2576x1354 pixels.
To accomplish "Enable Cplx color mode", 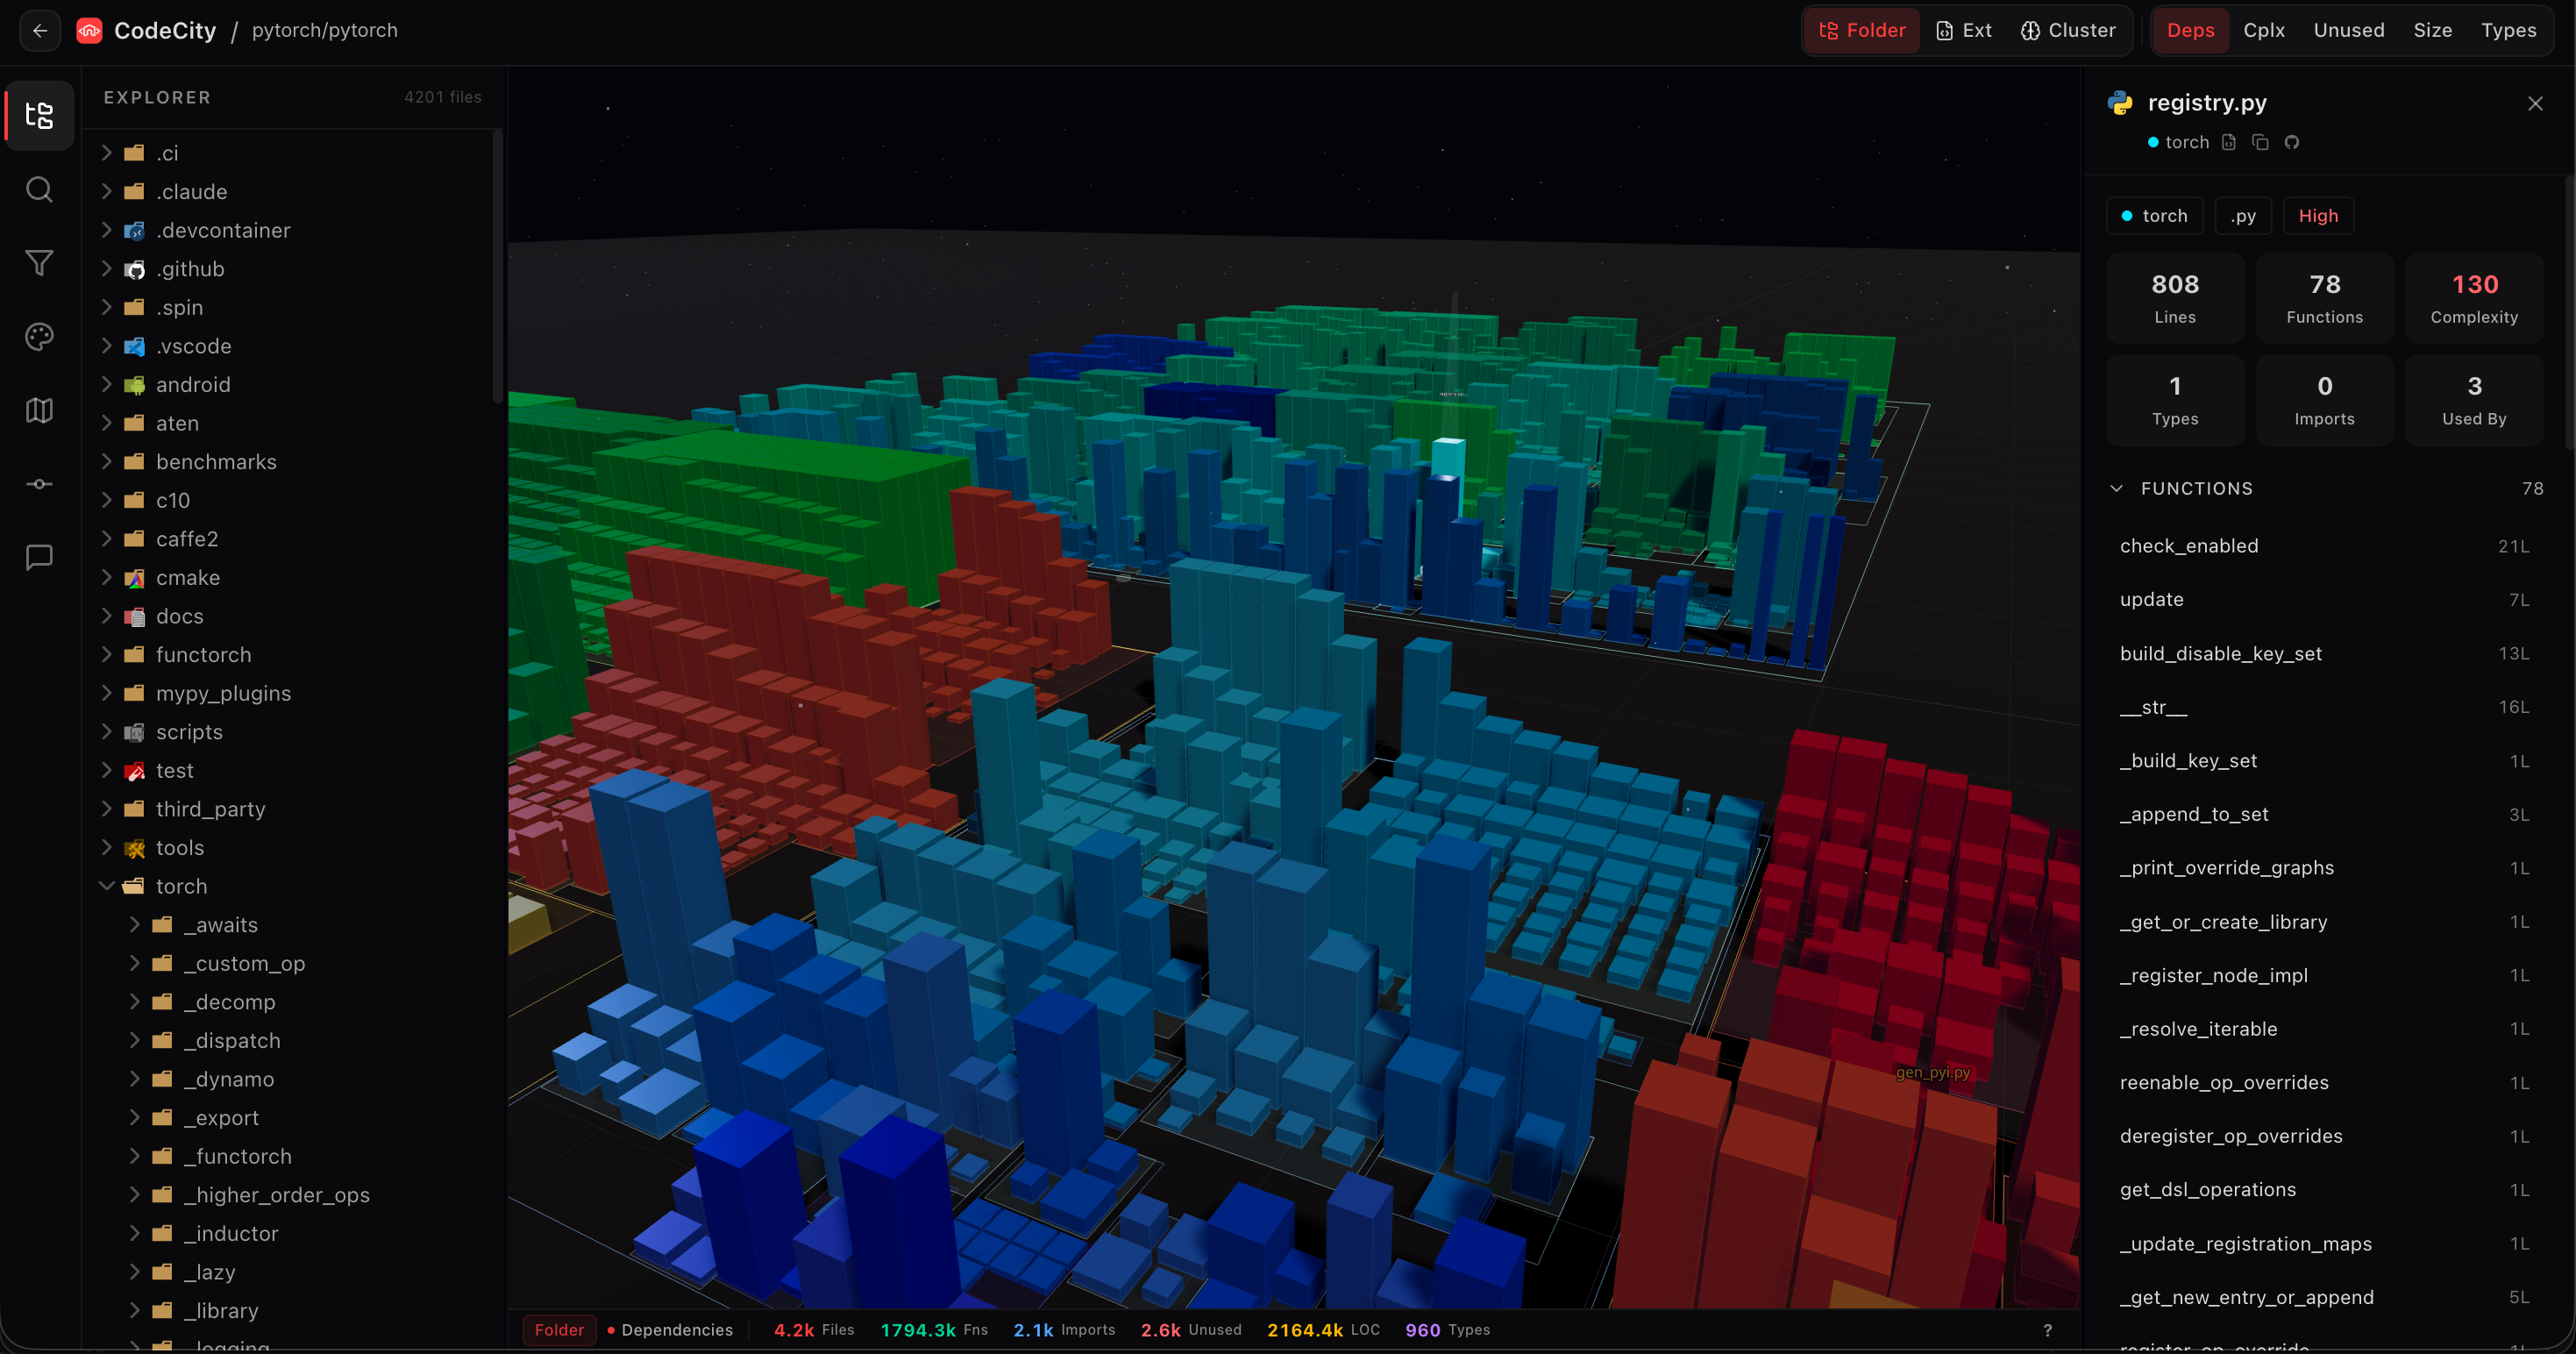I will point(2264,30).
